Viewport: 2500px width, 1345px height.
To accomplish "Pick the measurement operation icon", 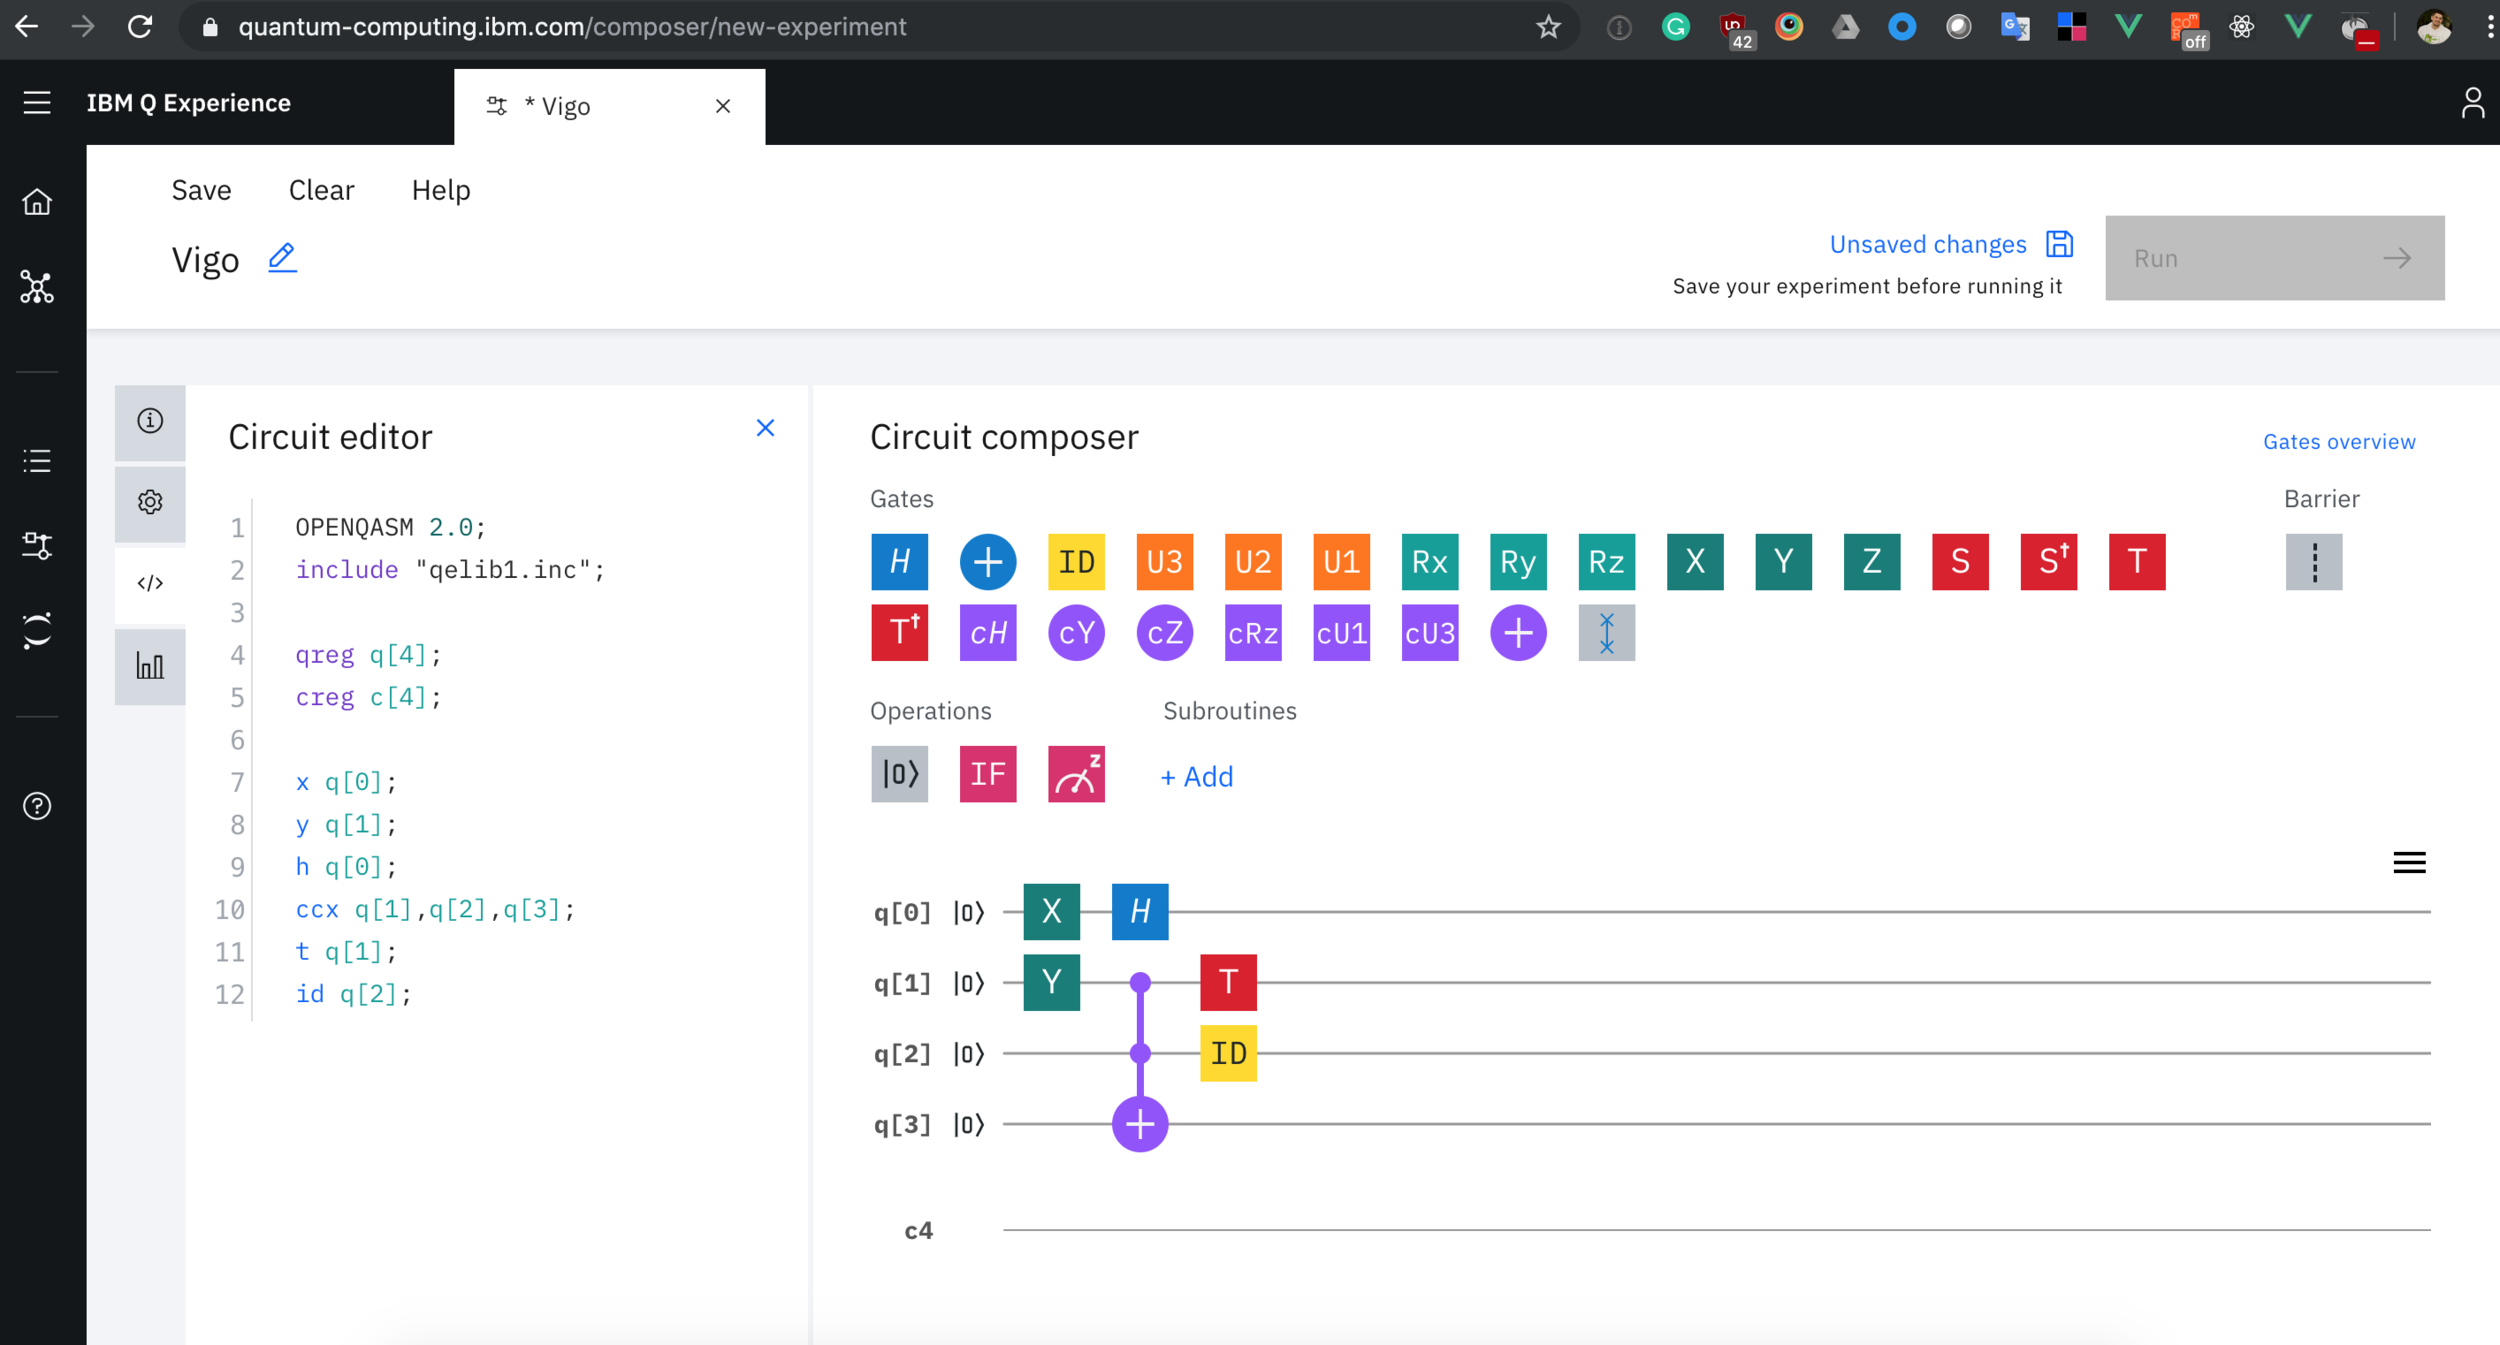I will [x=1076, y=774].
